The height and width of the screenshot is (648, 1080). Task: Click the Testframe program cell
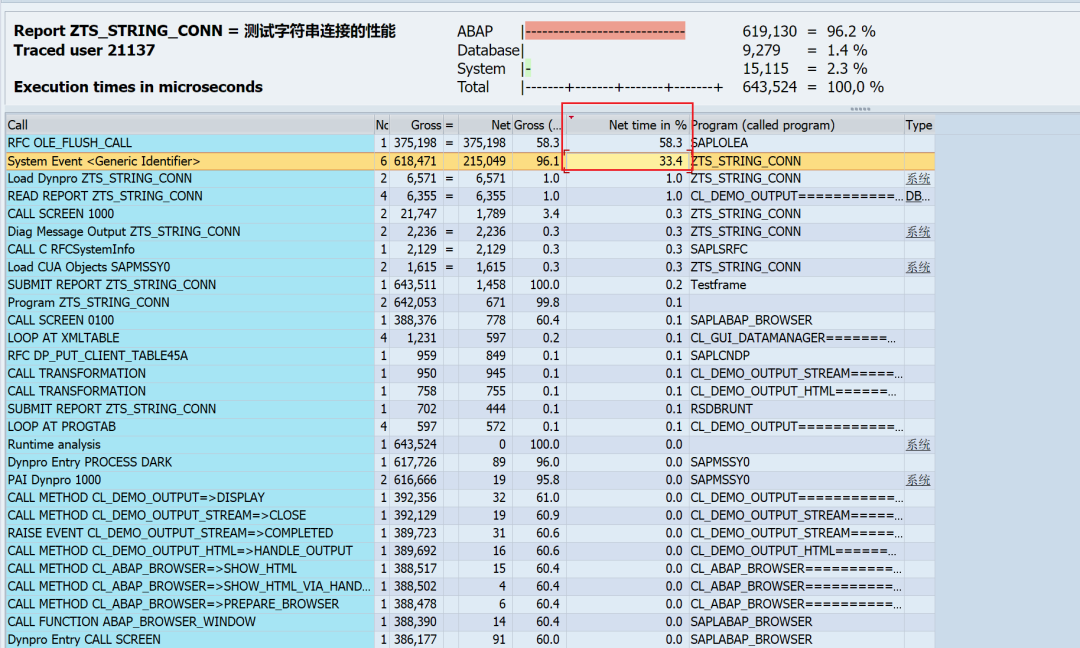pyautogui.click(x=796, y=285)
